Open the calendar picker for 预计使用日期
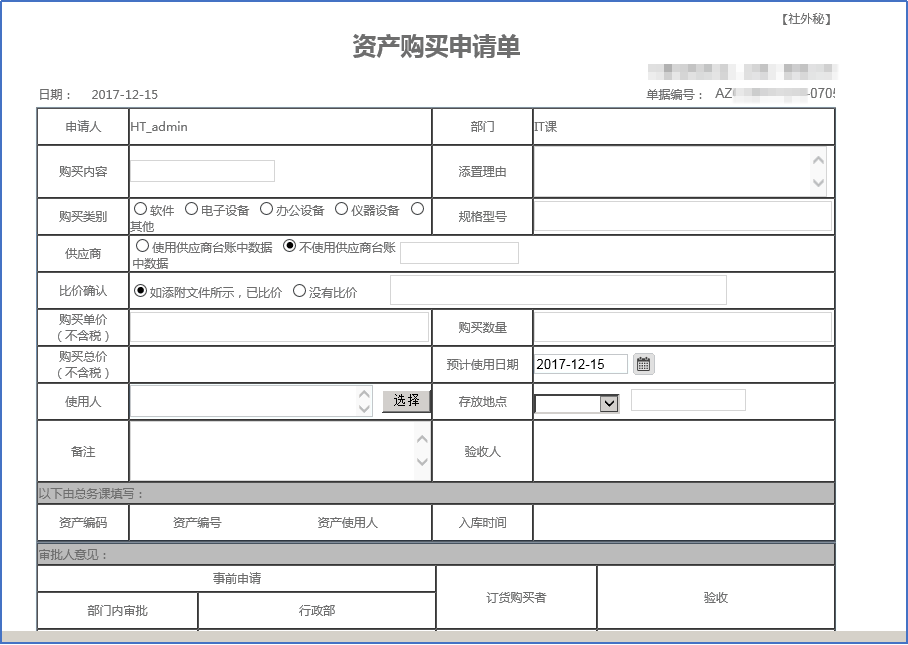The height and width of the screenshot is (645, 908). click(643, 364)
